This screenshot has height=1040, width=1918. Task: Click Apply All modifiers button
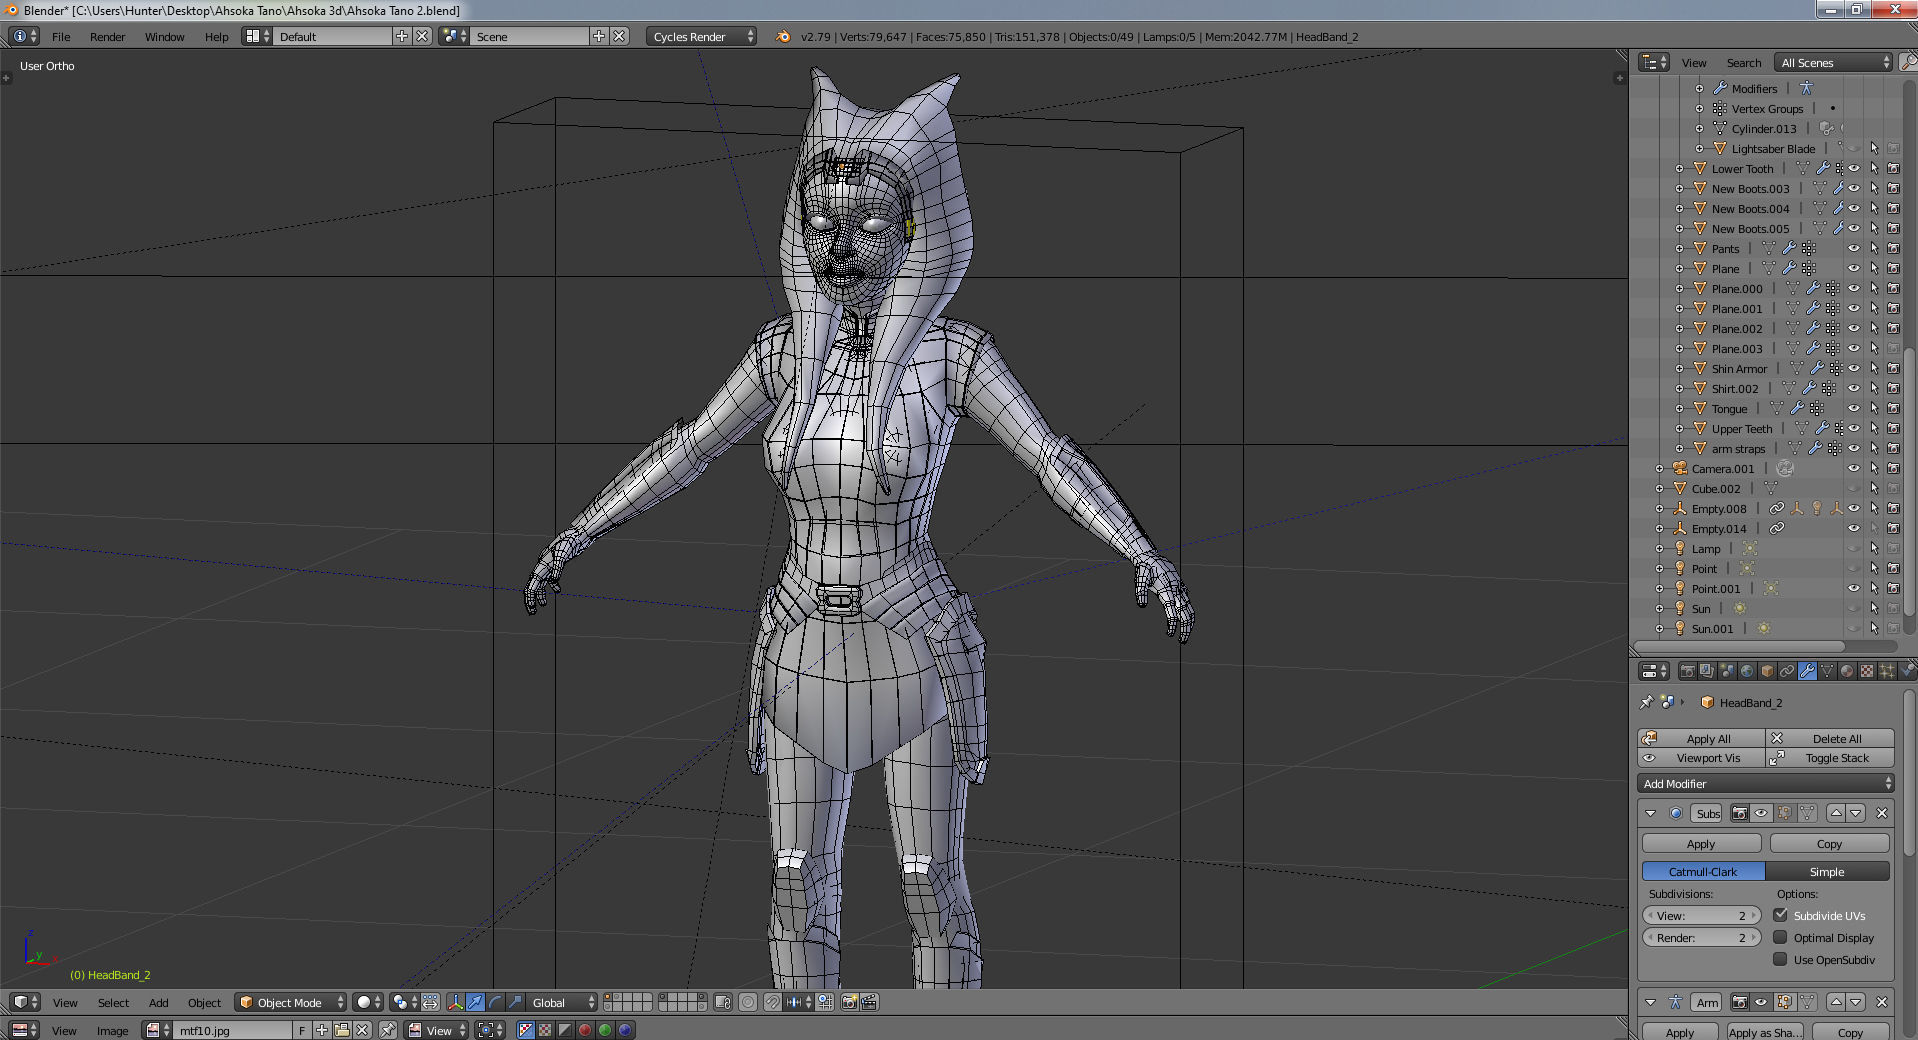1701,738
